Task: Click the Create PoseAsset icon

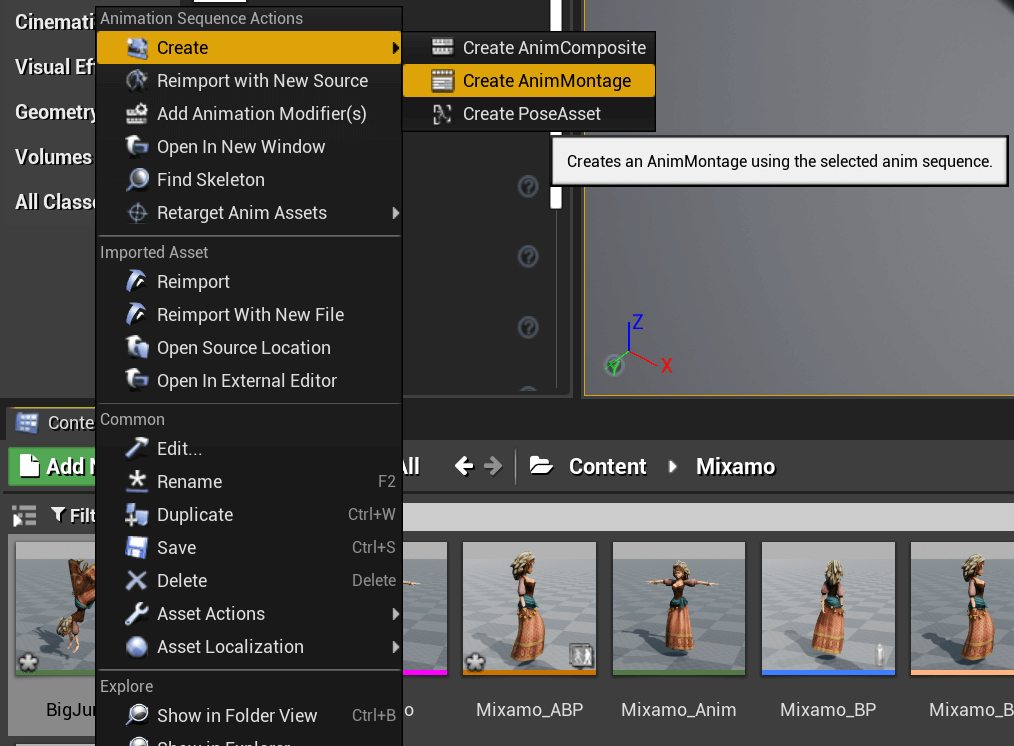Action: [x=442, y=114]
